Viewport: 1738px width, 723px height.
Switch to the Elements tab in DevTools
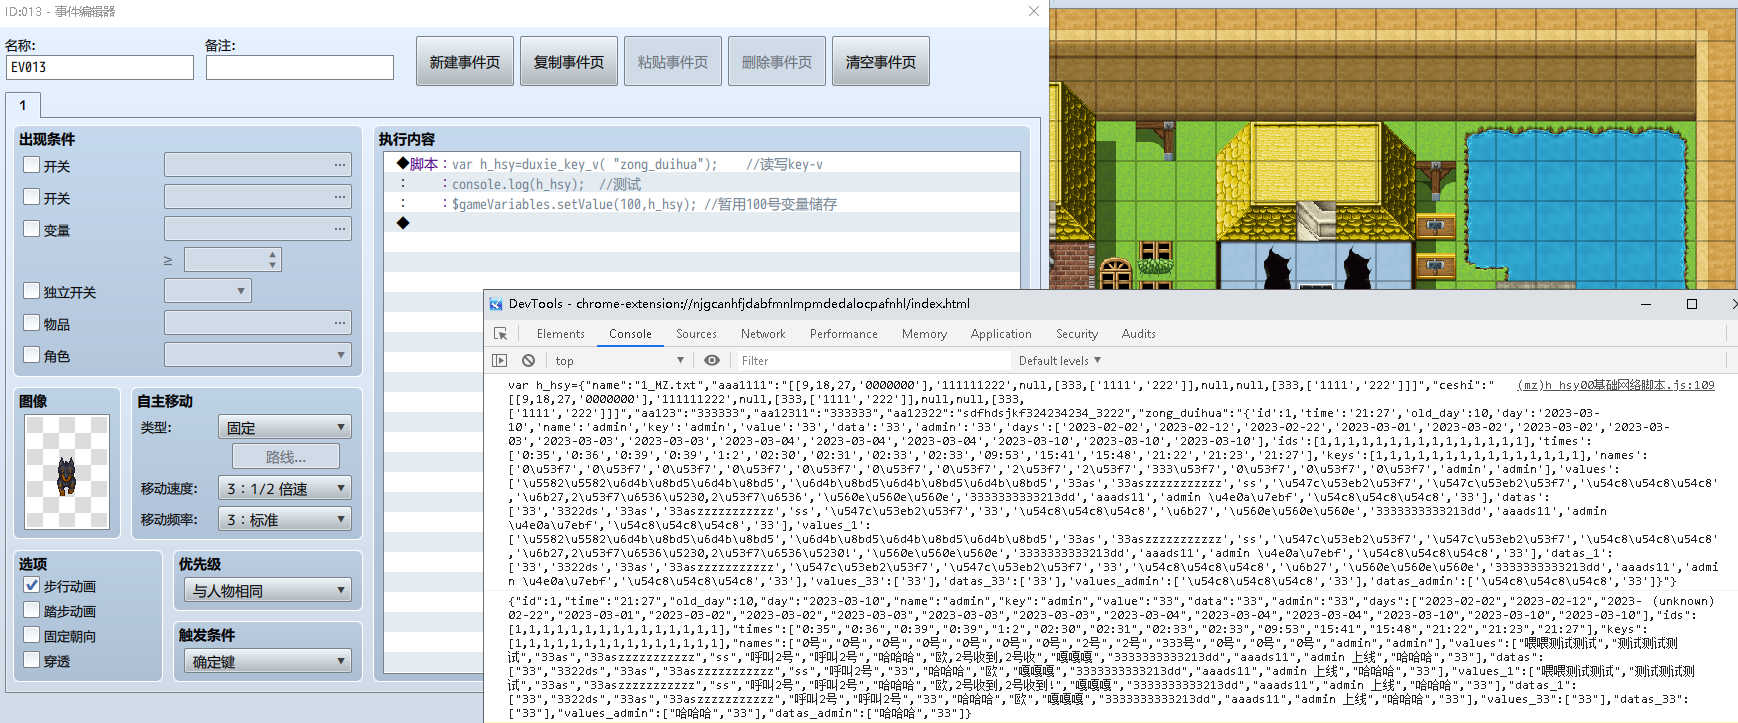pyautogui.click(x=561, y=334)
